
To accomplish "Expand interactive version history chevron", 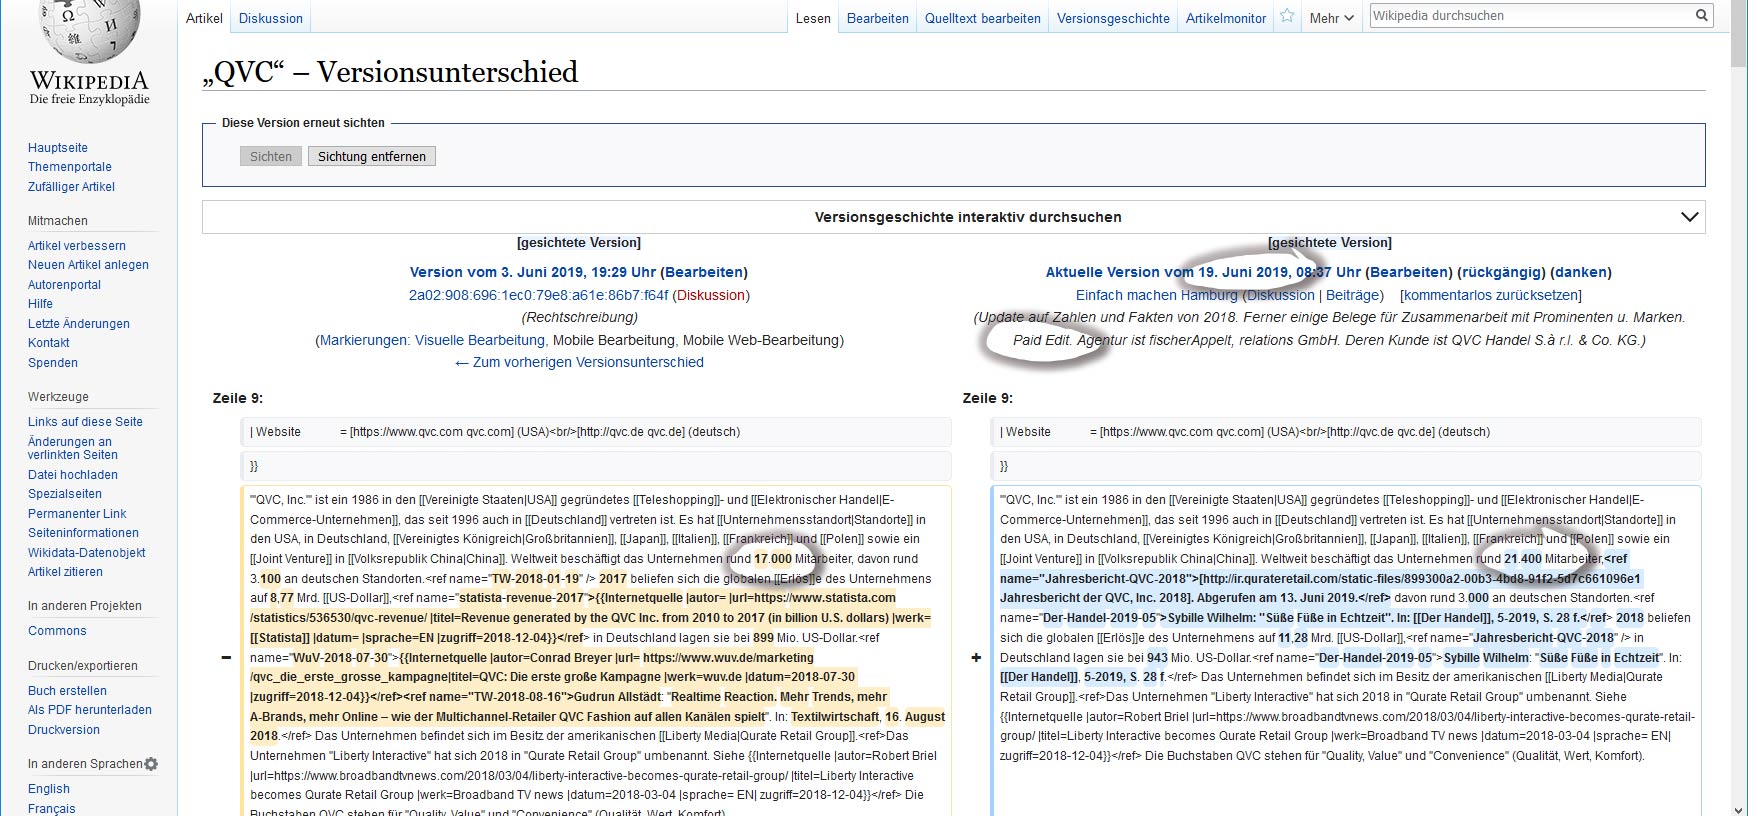I will [x=1689, y=217].
